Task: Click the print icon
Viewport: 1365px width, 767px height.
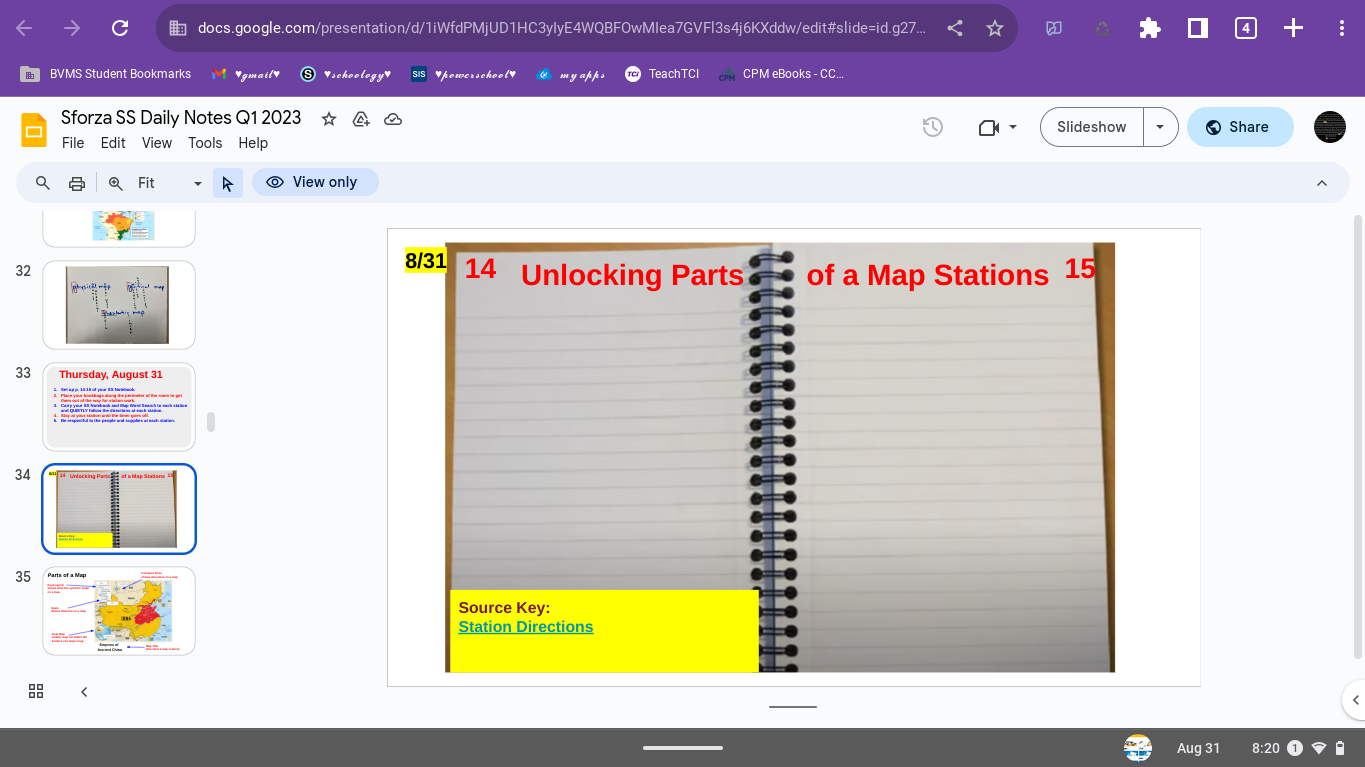Action: [77, 183]
